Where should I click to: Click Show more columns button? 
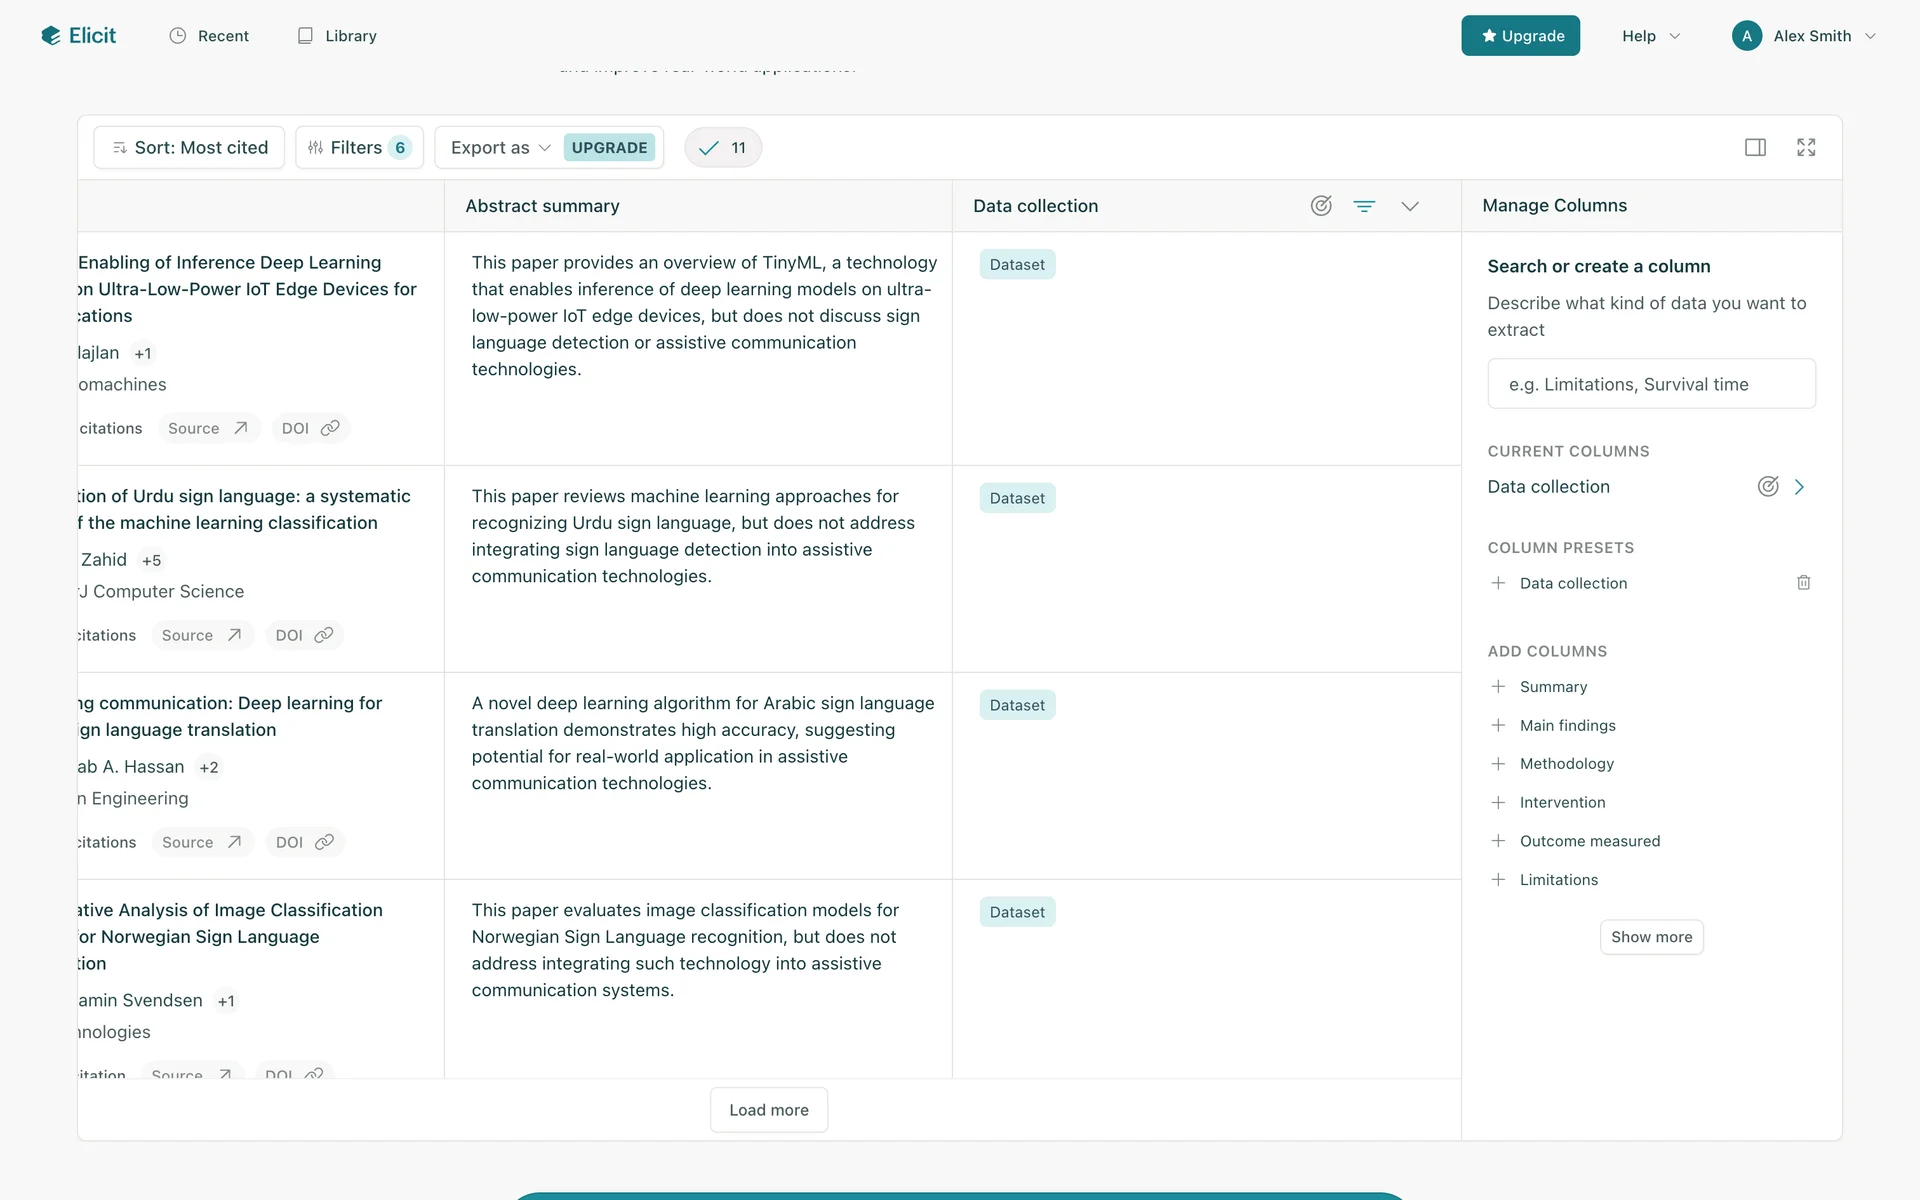[x=1651, y=937]
